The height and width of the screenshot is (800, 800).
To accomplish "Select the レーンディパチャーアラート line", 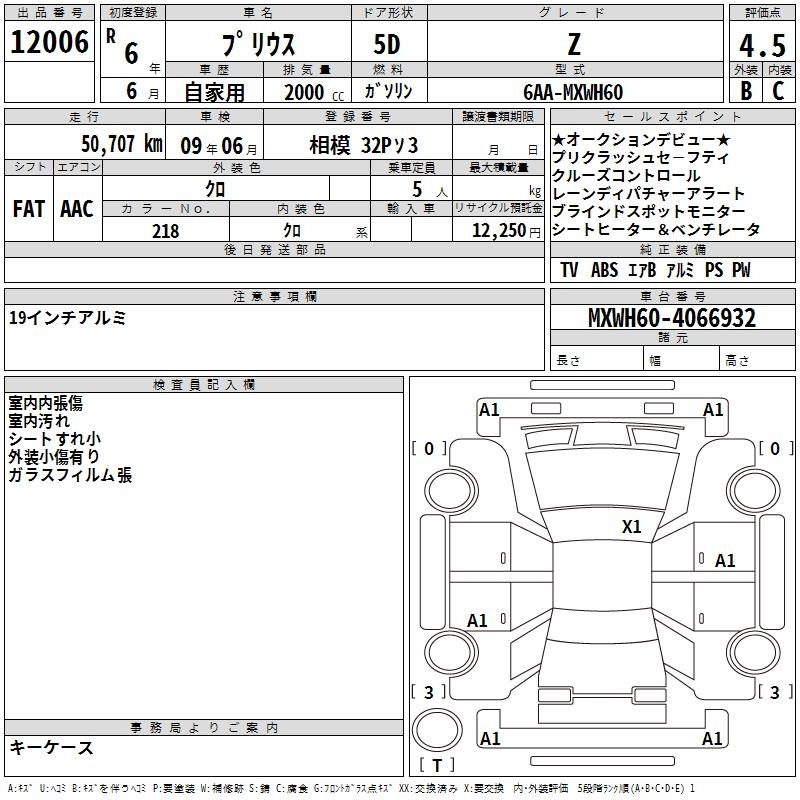I will click(649, 193).
